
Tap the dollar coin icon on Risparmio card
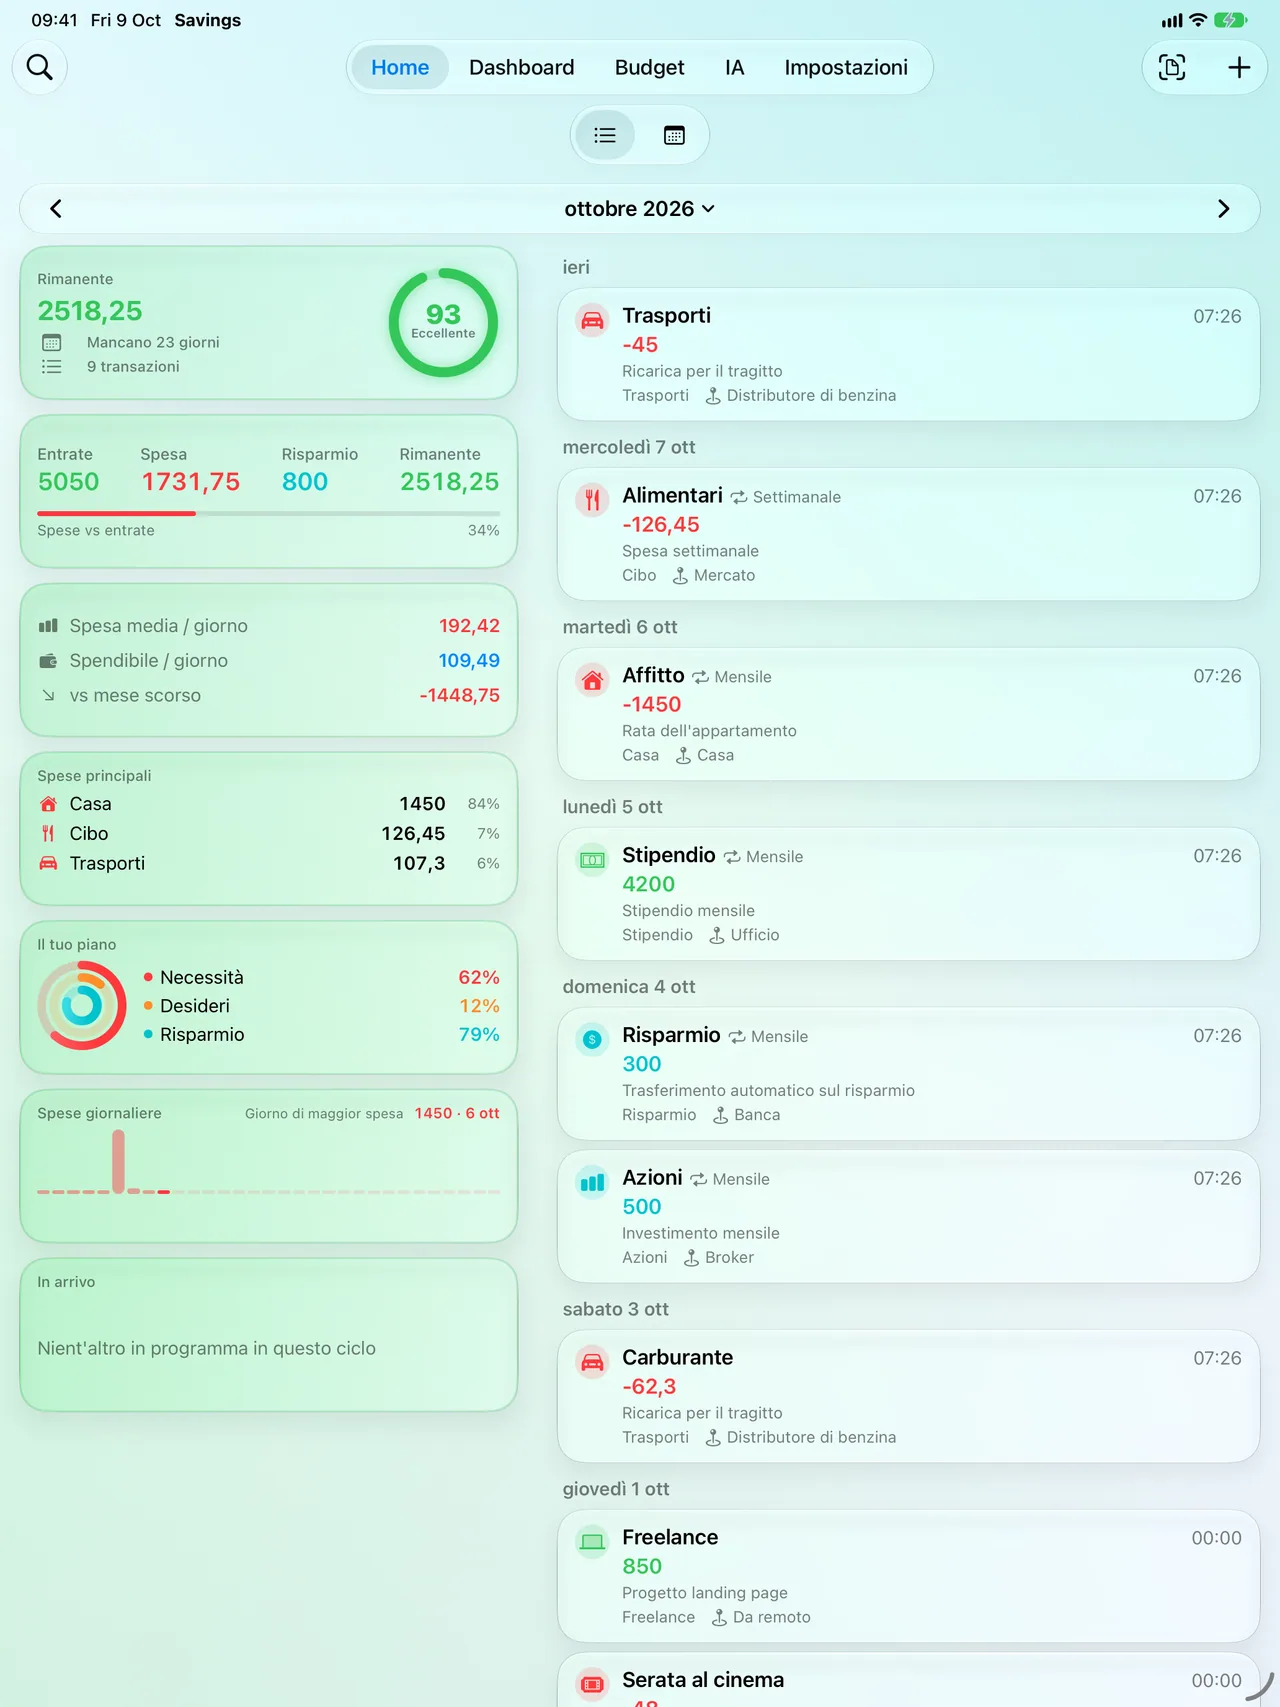pyautogui.click(x=592, y=1040)
